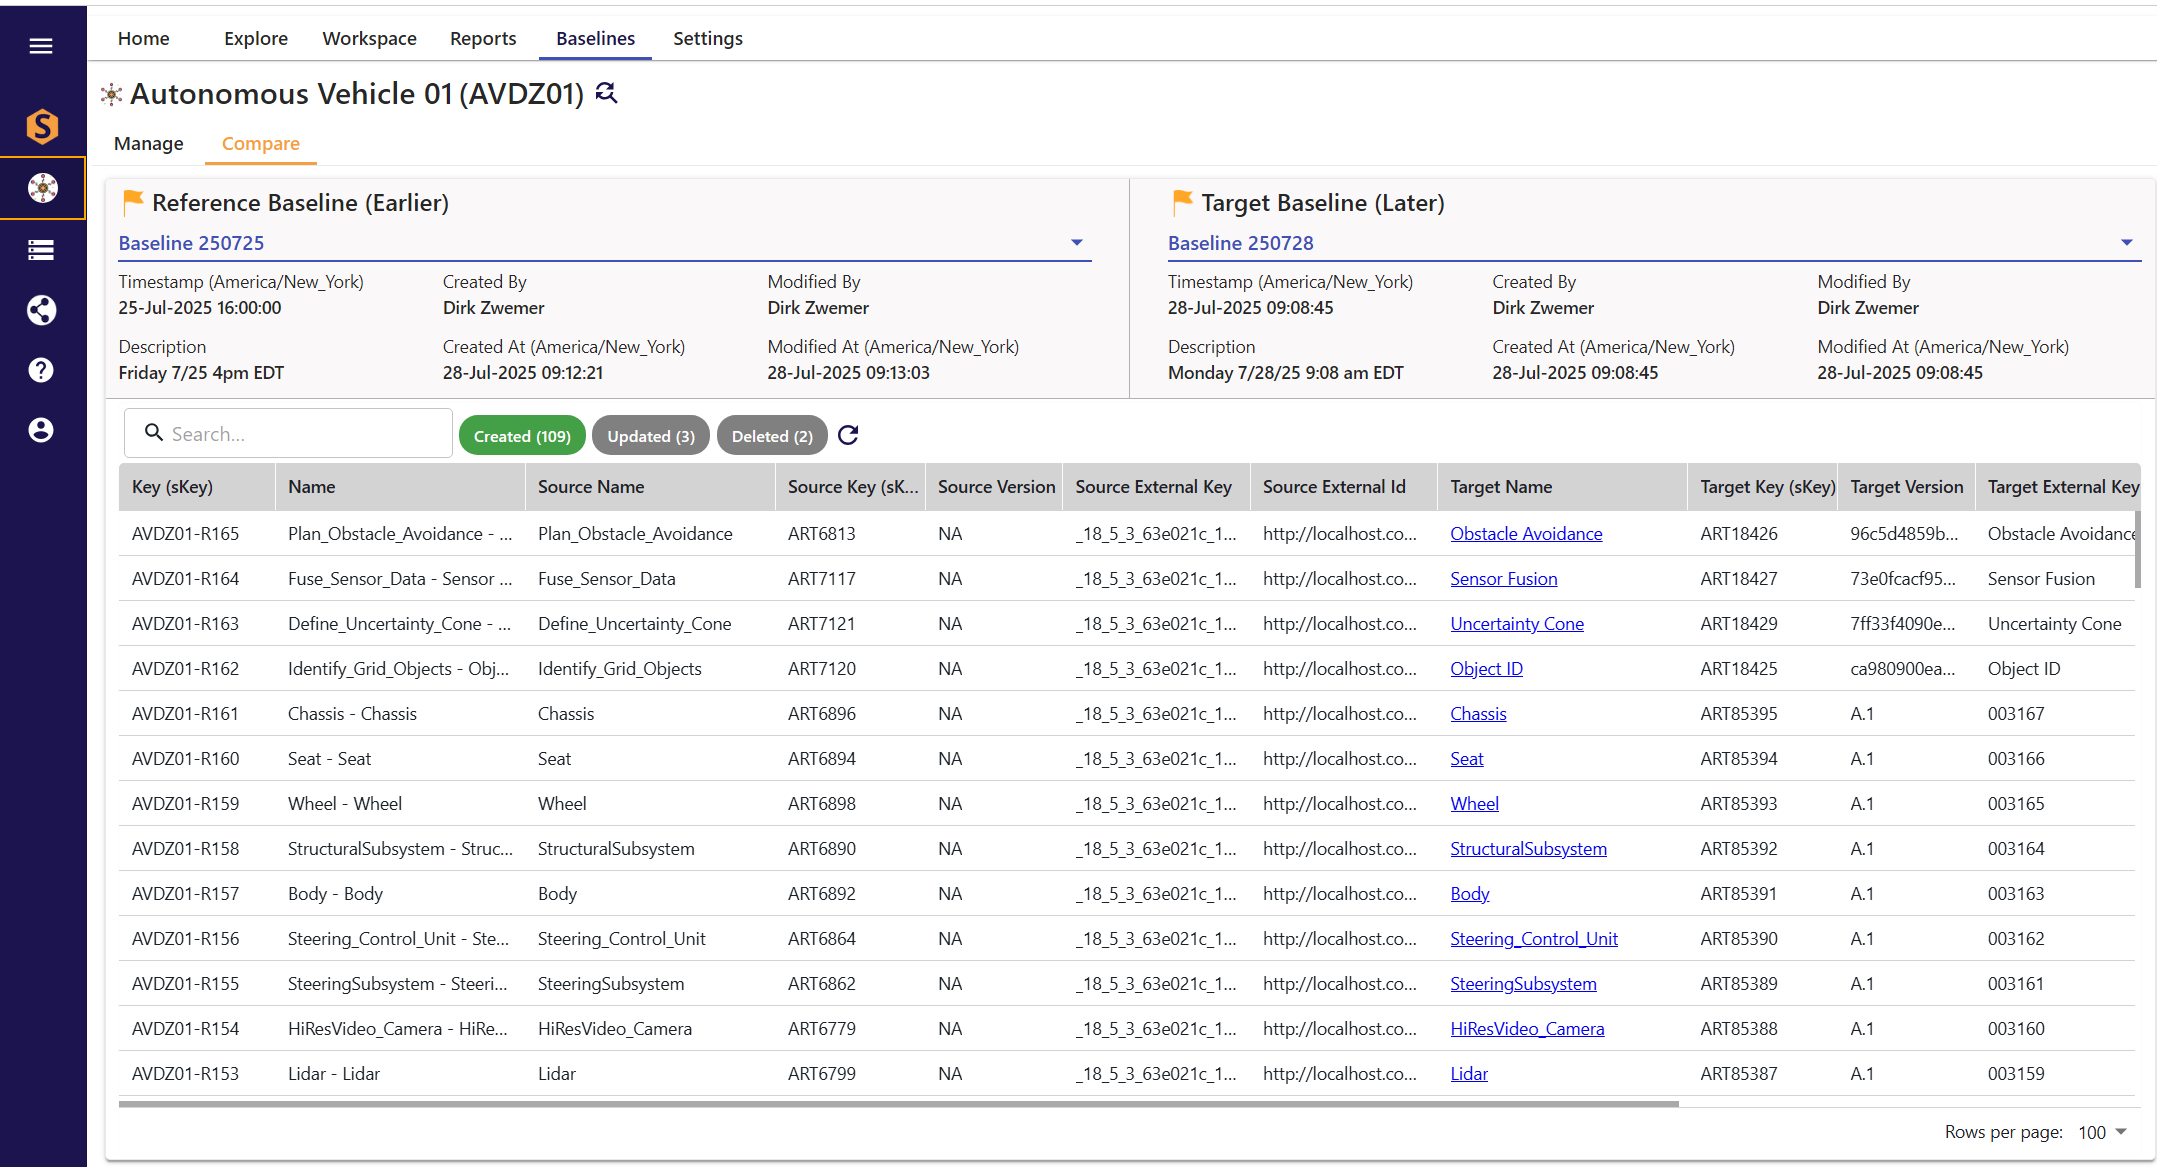Open the help question mark icon
This screenshot has width=2157, height=1167.
[x=41, y=370]
